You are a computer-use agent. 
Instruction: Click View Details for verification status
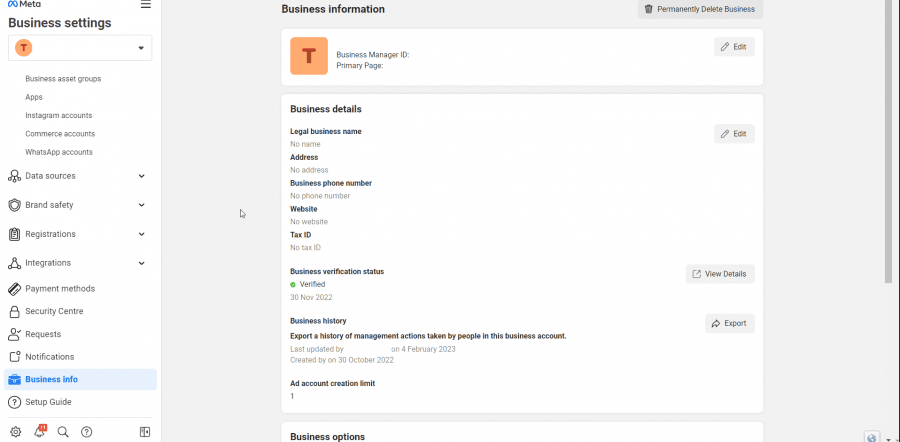coord(720,274)
